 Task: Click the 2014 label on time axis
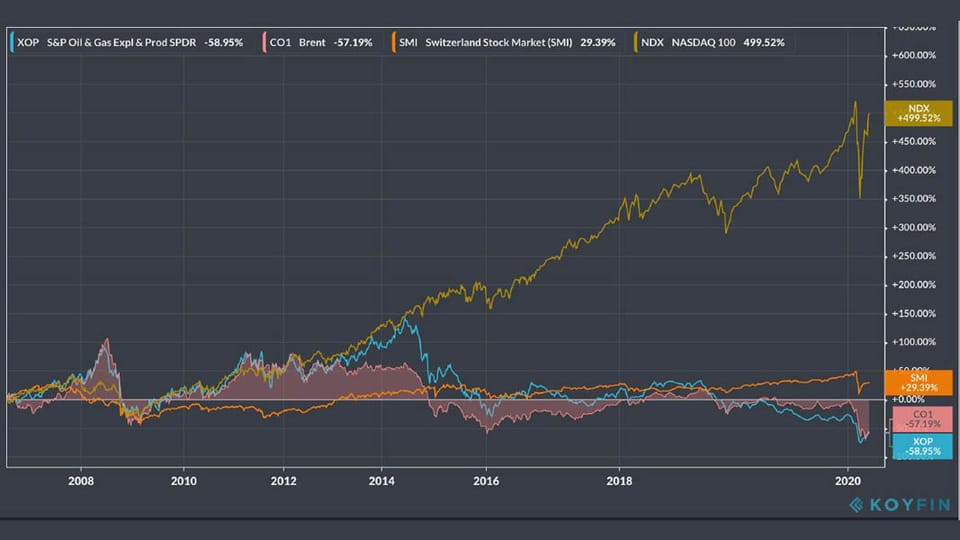coord(385,479)
